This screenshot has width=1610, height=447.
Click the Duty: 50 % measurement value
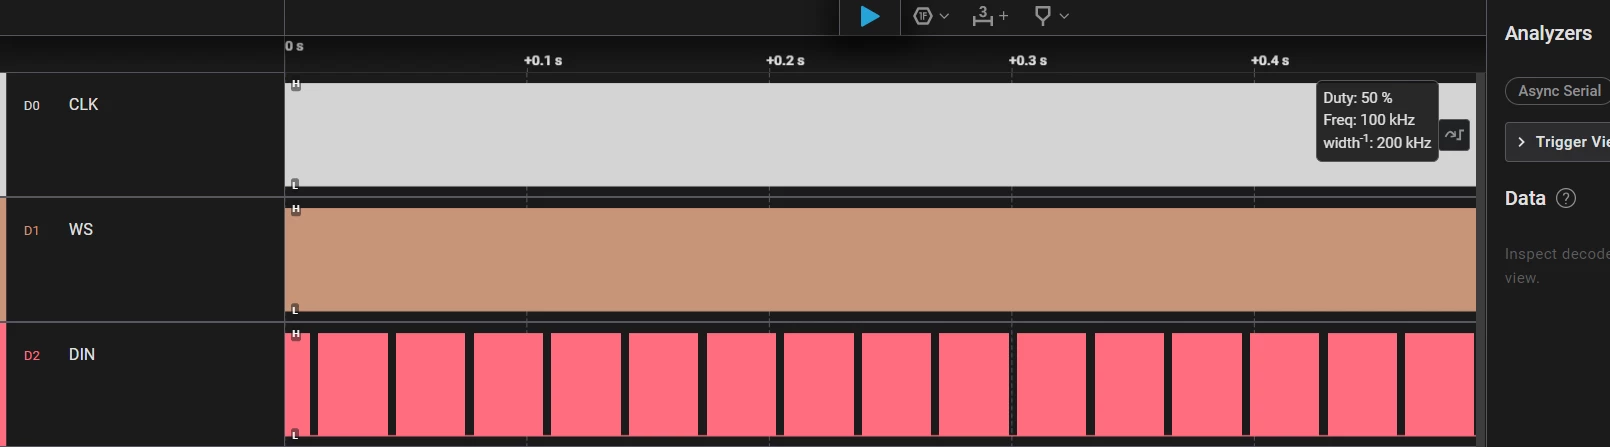pyautogui.click(x=1357, y=98)
